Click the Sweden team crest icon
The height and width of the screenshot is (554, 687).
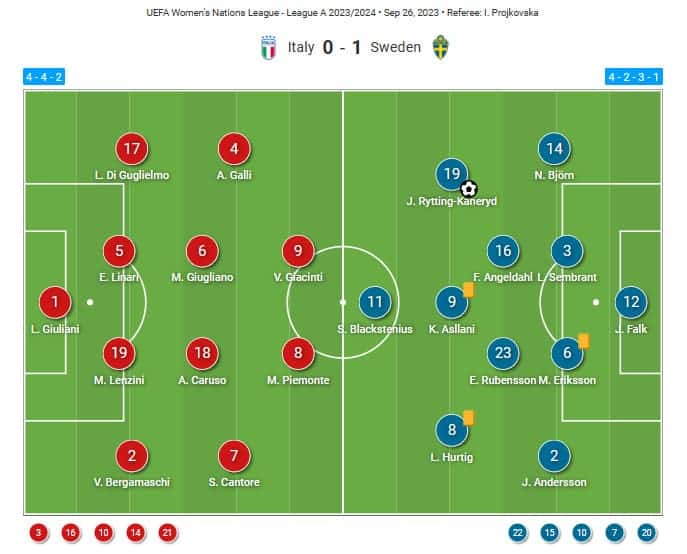click(x=441, y=47)
